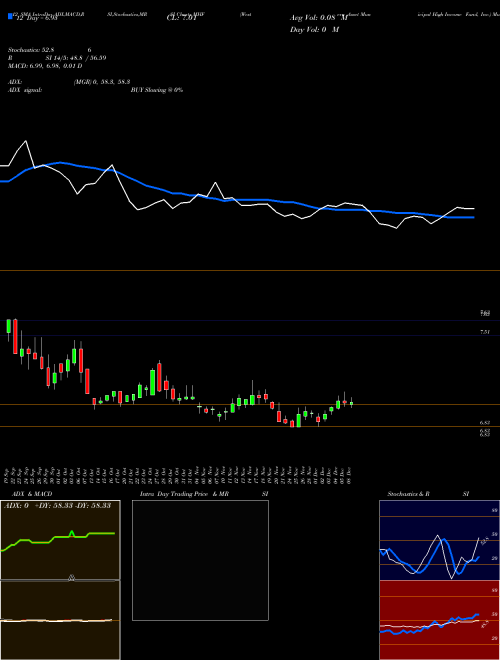This screenshot has height=660, width=500.
Task: Click the 'Avg Vol: 0.08 M' text
Action: [319, 18]
